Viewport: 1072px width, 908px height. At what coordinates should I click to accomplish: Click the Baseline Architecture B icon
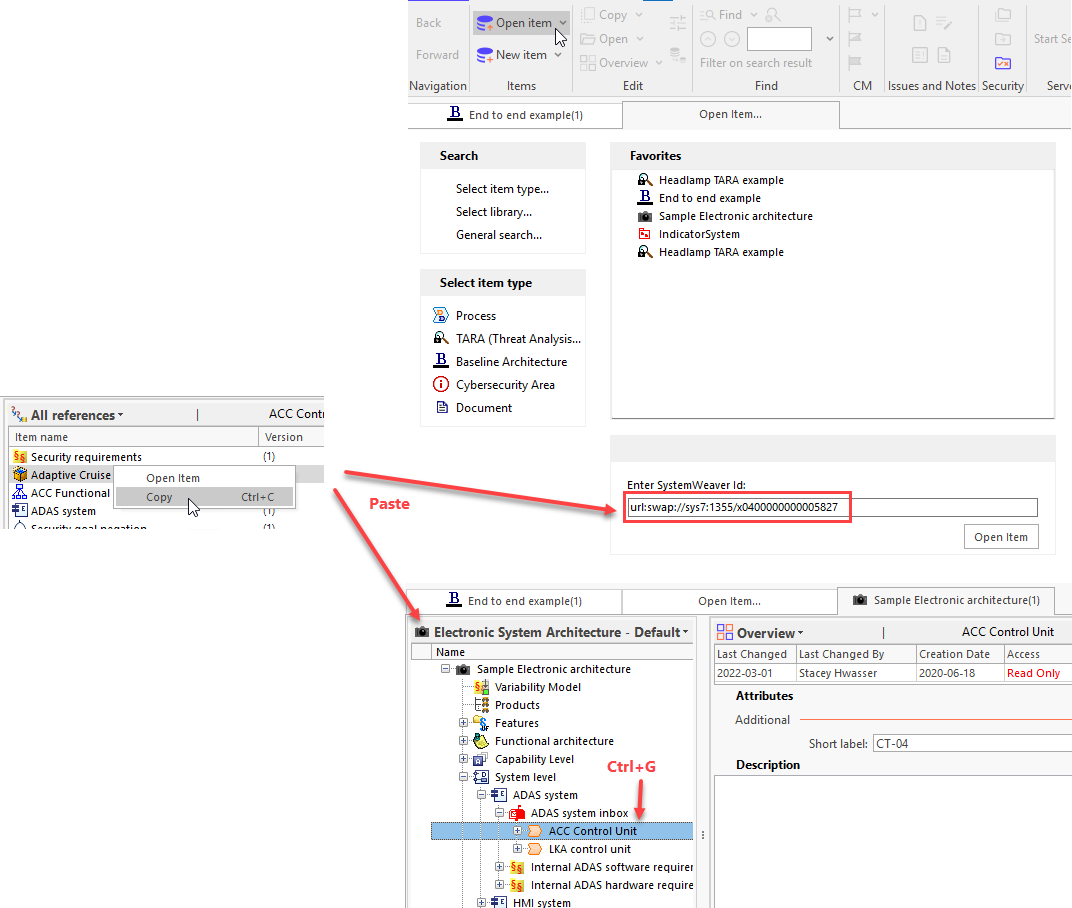pos(441,360)
